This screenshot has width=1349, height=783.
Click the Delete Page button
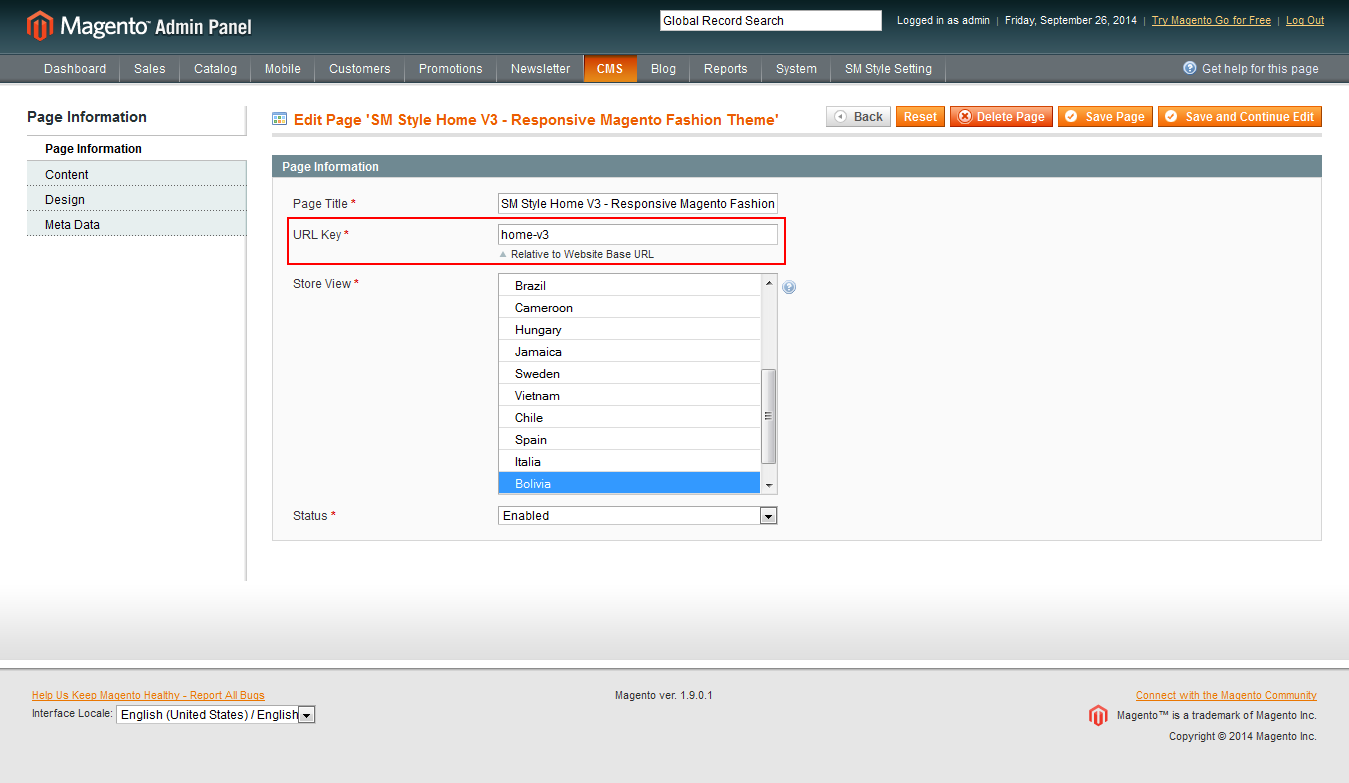click(1001, 117)
